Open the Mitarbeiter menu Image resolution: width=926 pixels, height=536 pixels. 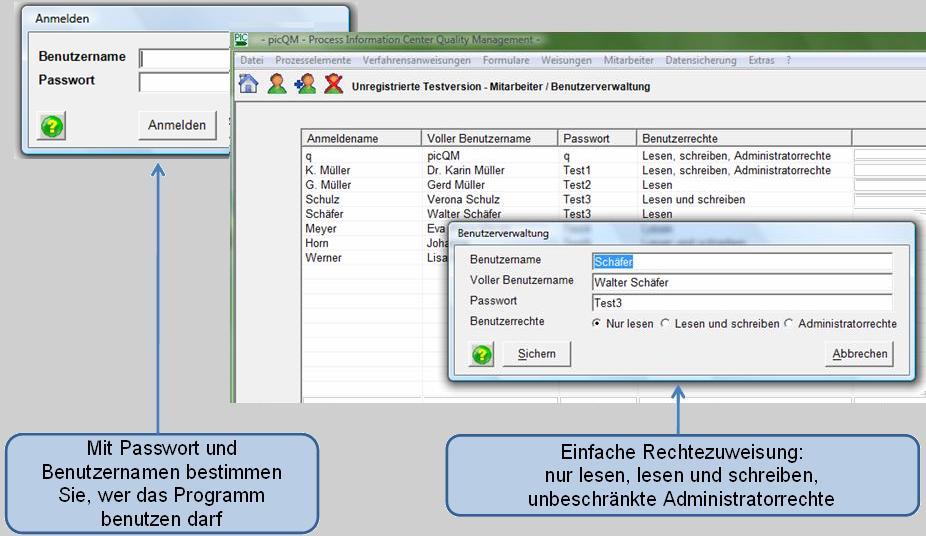(x=629, y=60)
